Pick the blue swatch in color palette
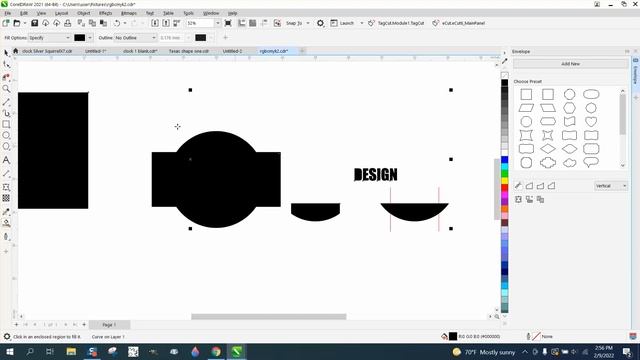640x360 pixels. pos(505,159)
